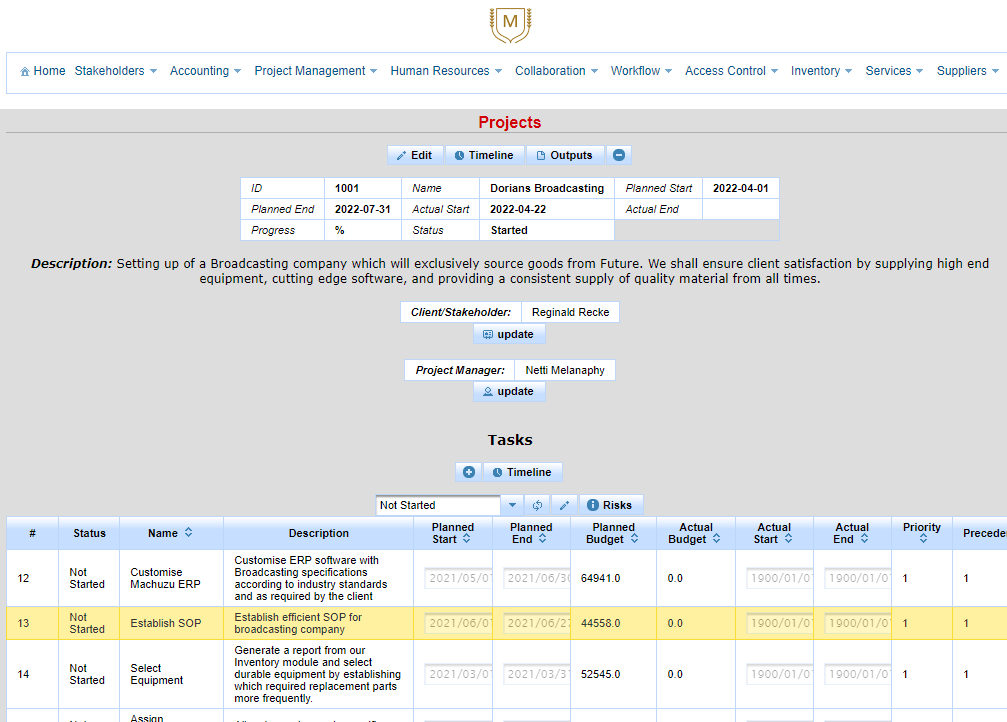
Task: Open the Risks info button
Action: (x=611, y=505)
